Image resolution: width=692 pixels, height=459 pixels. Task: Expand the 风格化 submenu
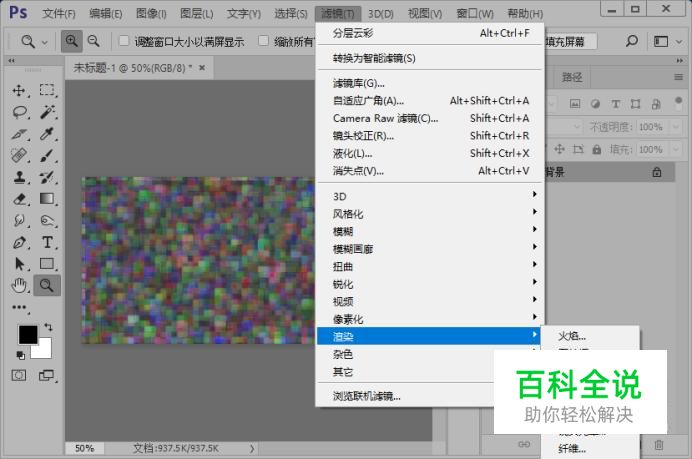pos(430,214)
